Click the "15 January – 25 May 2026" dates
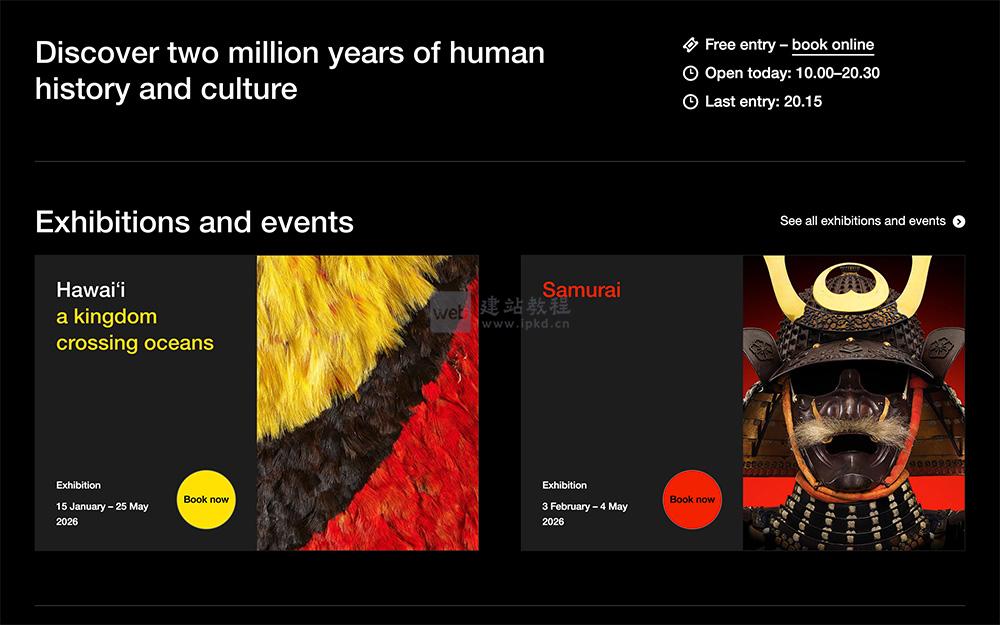1000x625 pixels. [100, 515]
